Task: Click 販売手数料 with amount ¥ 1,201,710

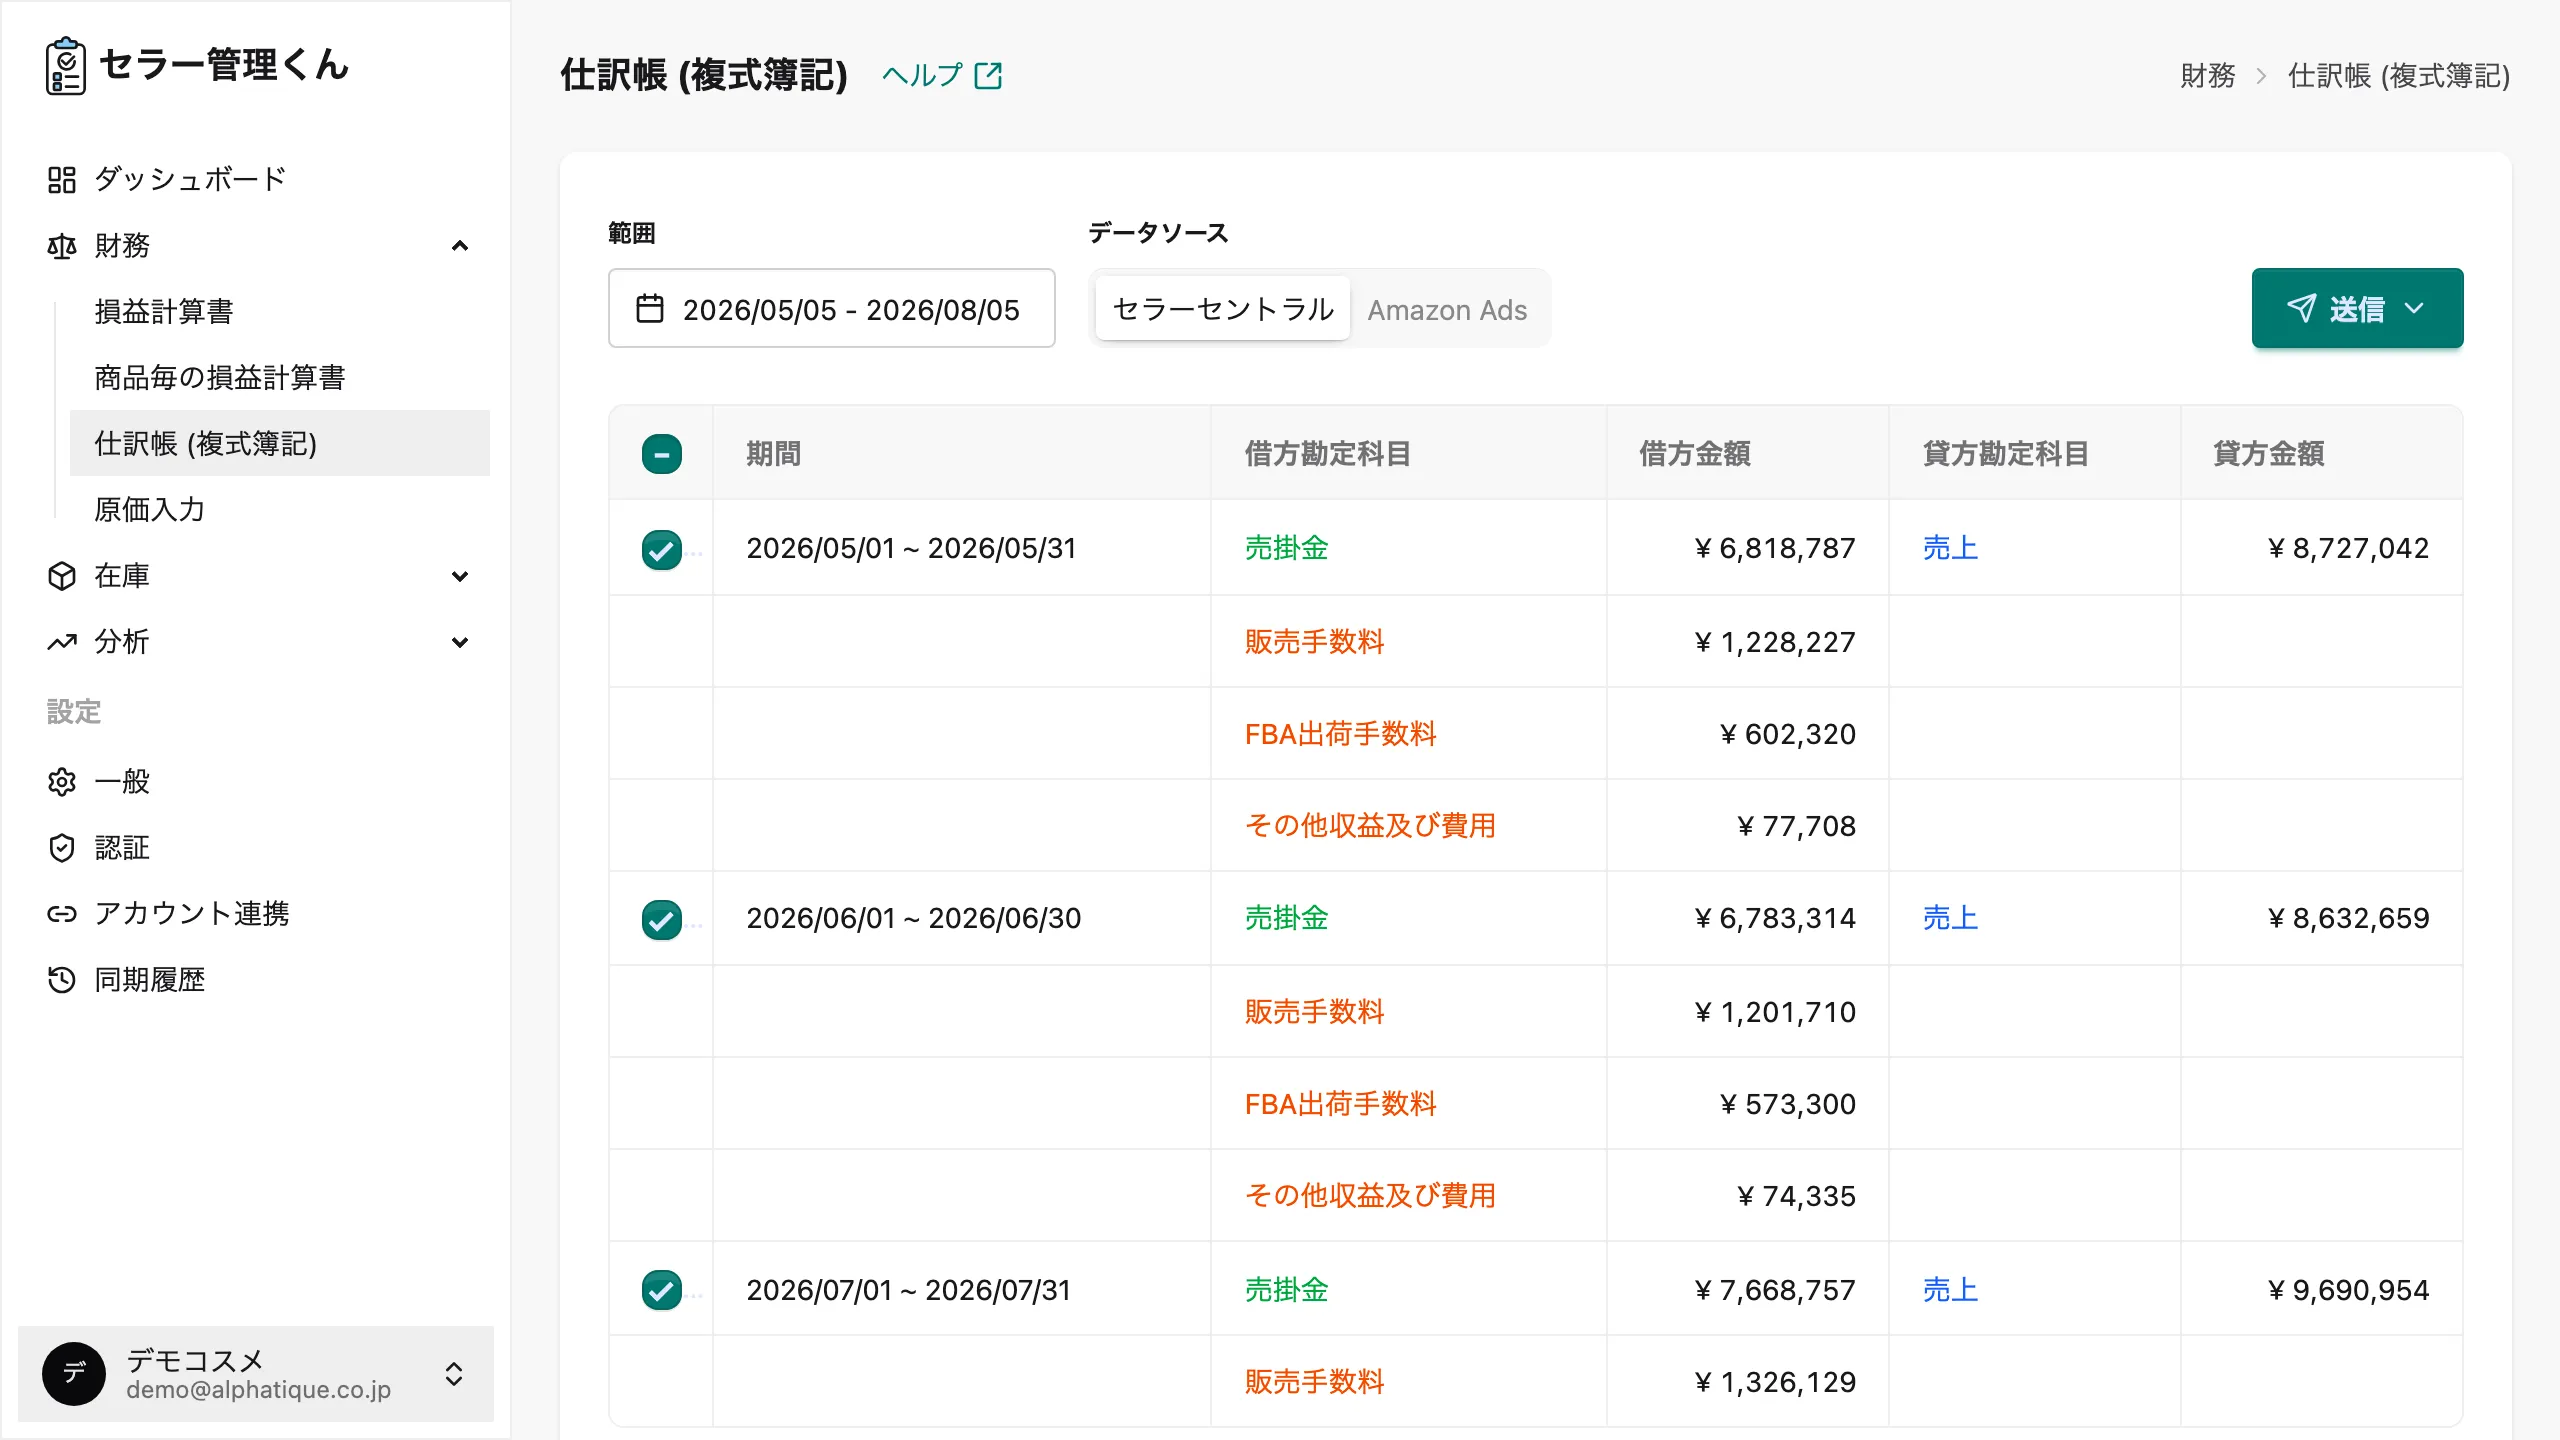Action: coord(1314,1012)
